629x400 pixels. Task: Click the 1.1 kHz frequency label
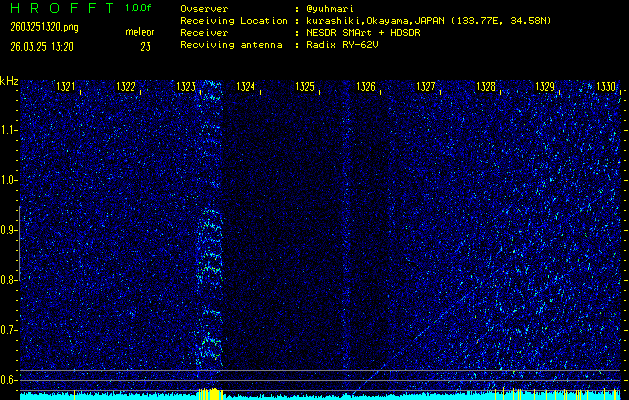click(x=10, y=130)
